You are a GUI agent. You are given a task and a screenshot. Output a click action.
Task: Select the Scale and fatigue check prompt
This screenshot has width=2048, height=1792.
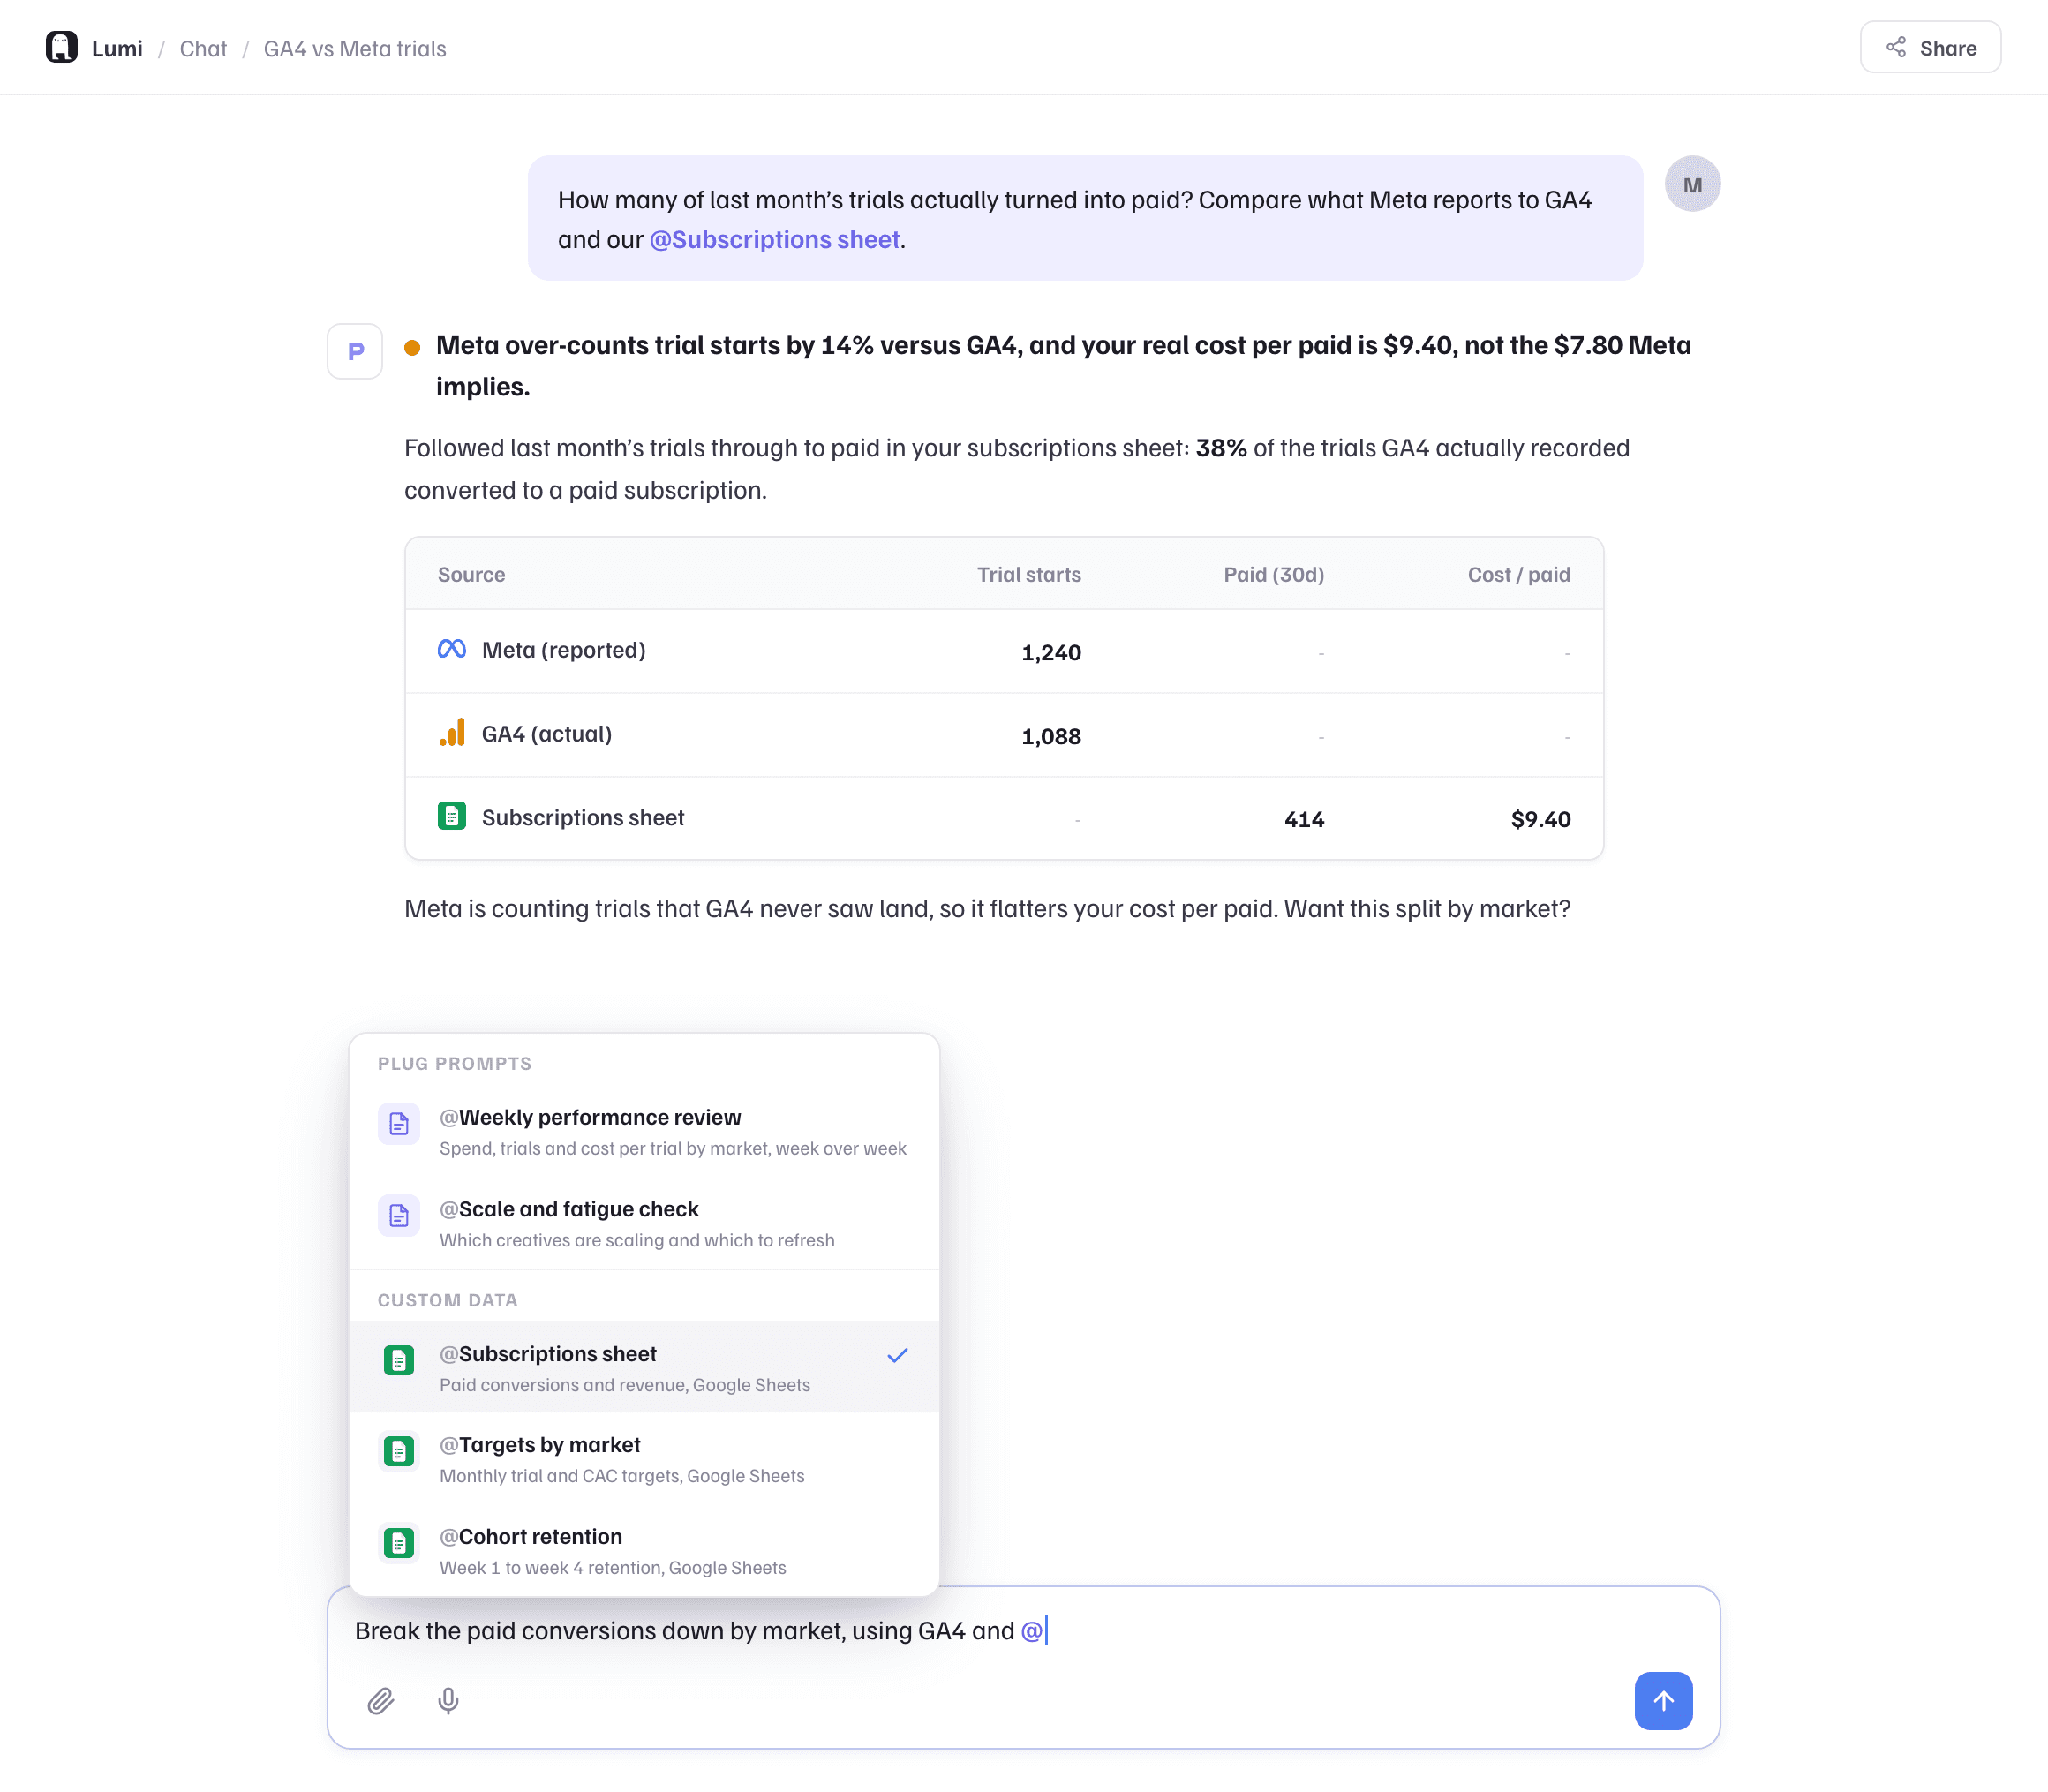tap(644, 1223)
